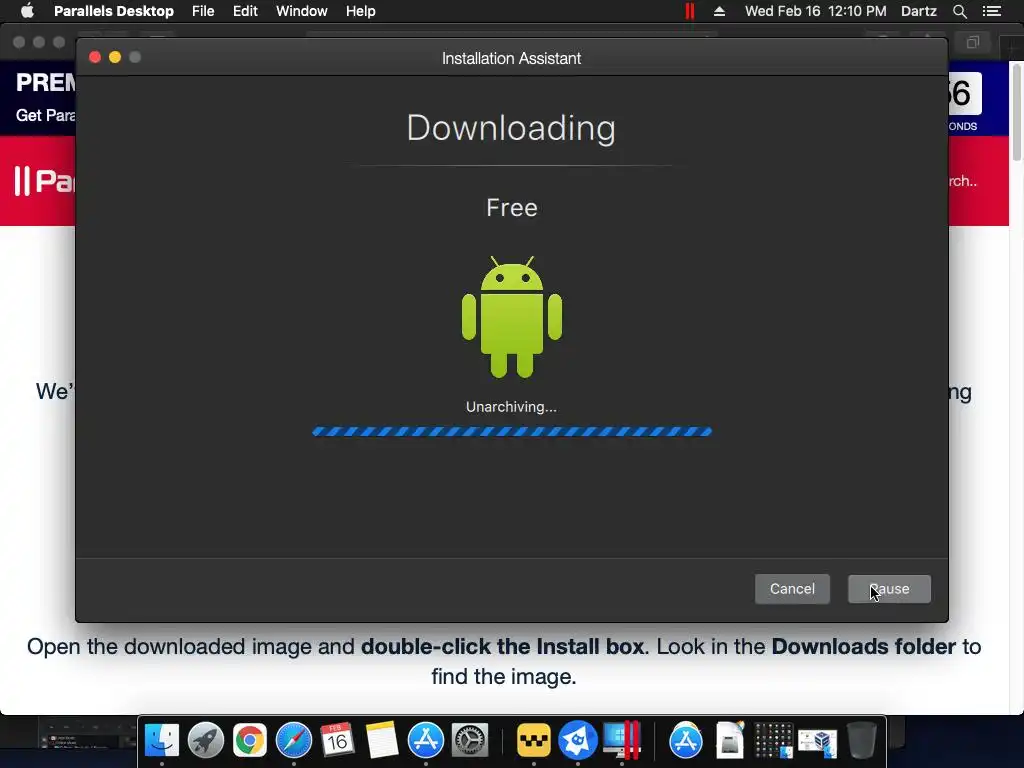Open the App Store in the dock

pos(426,741)
